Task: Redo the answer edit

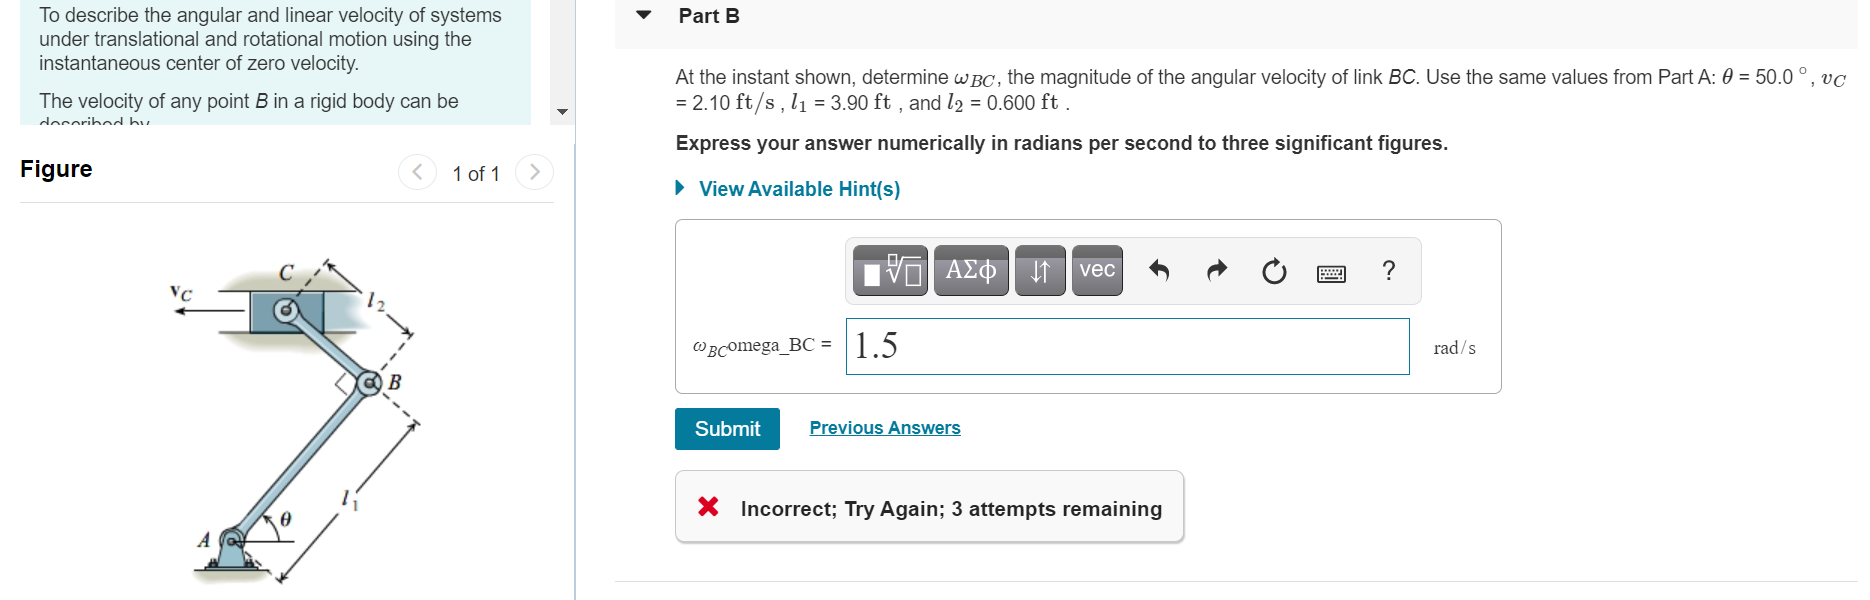Action: 1215,270
